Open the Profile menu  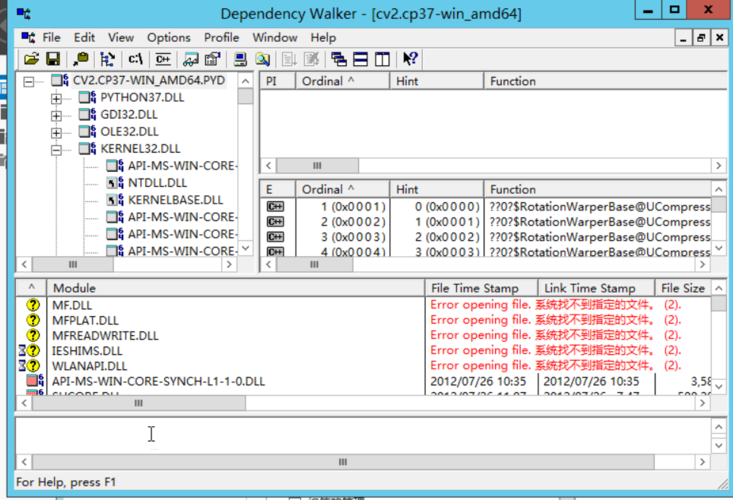(x=221, y=37)
